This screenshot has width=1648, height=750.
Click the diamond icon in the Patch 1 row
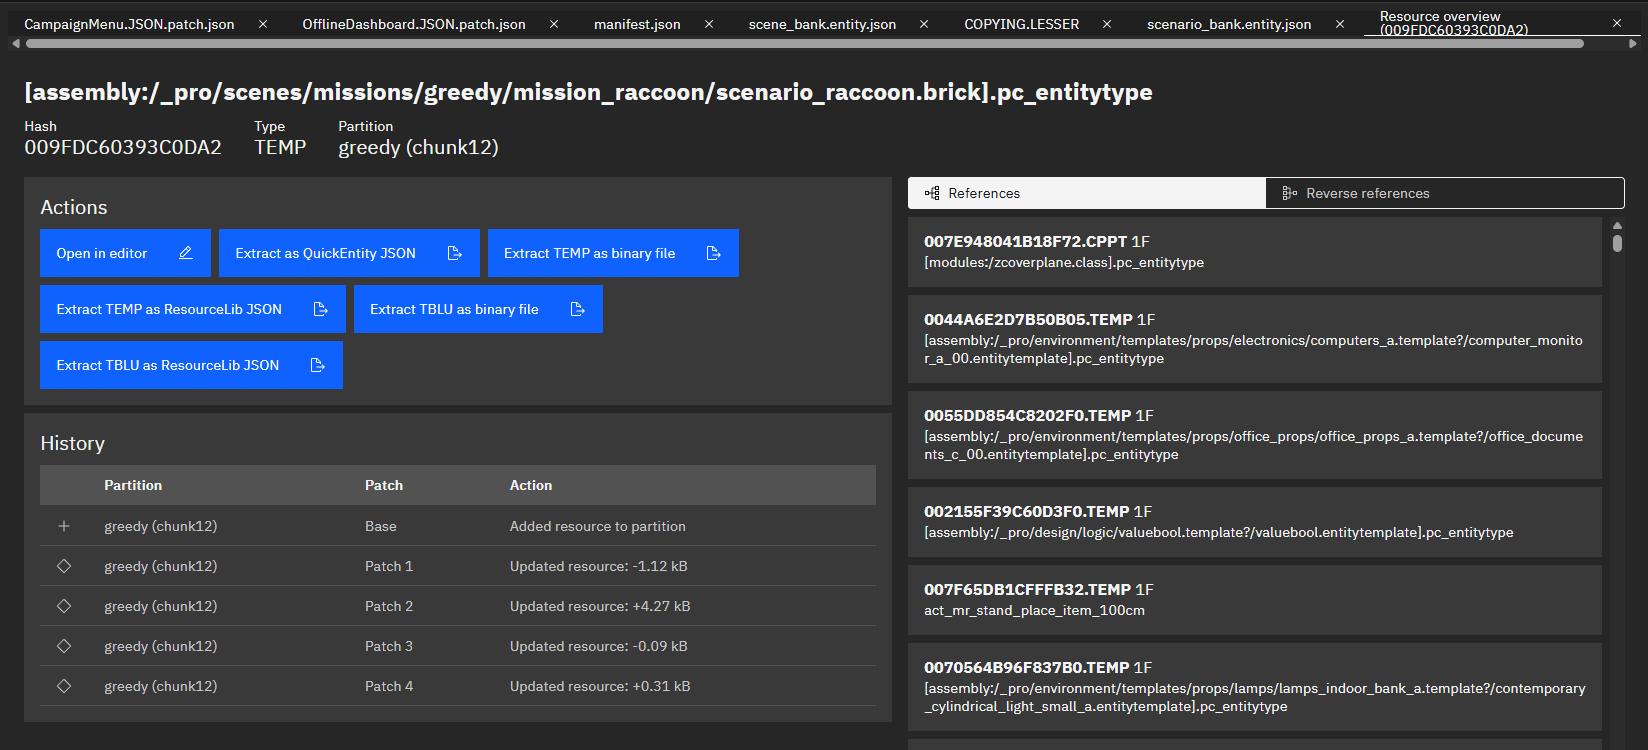point(64,566)
